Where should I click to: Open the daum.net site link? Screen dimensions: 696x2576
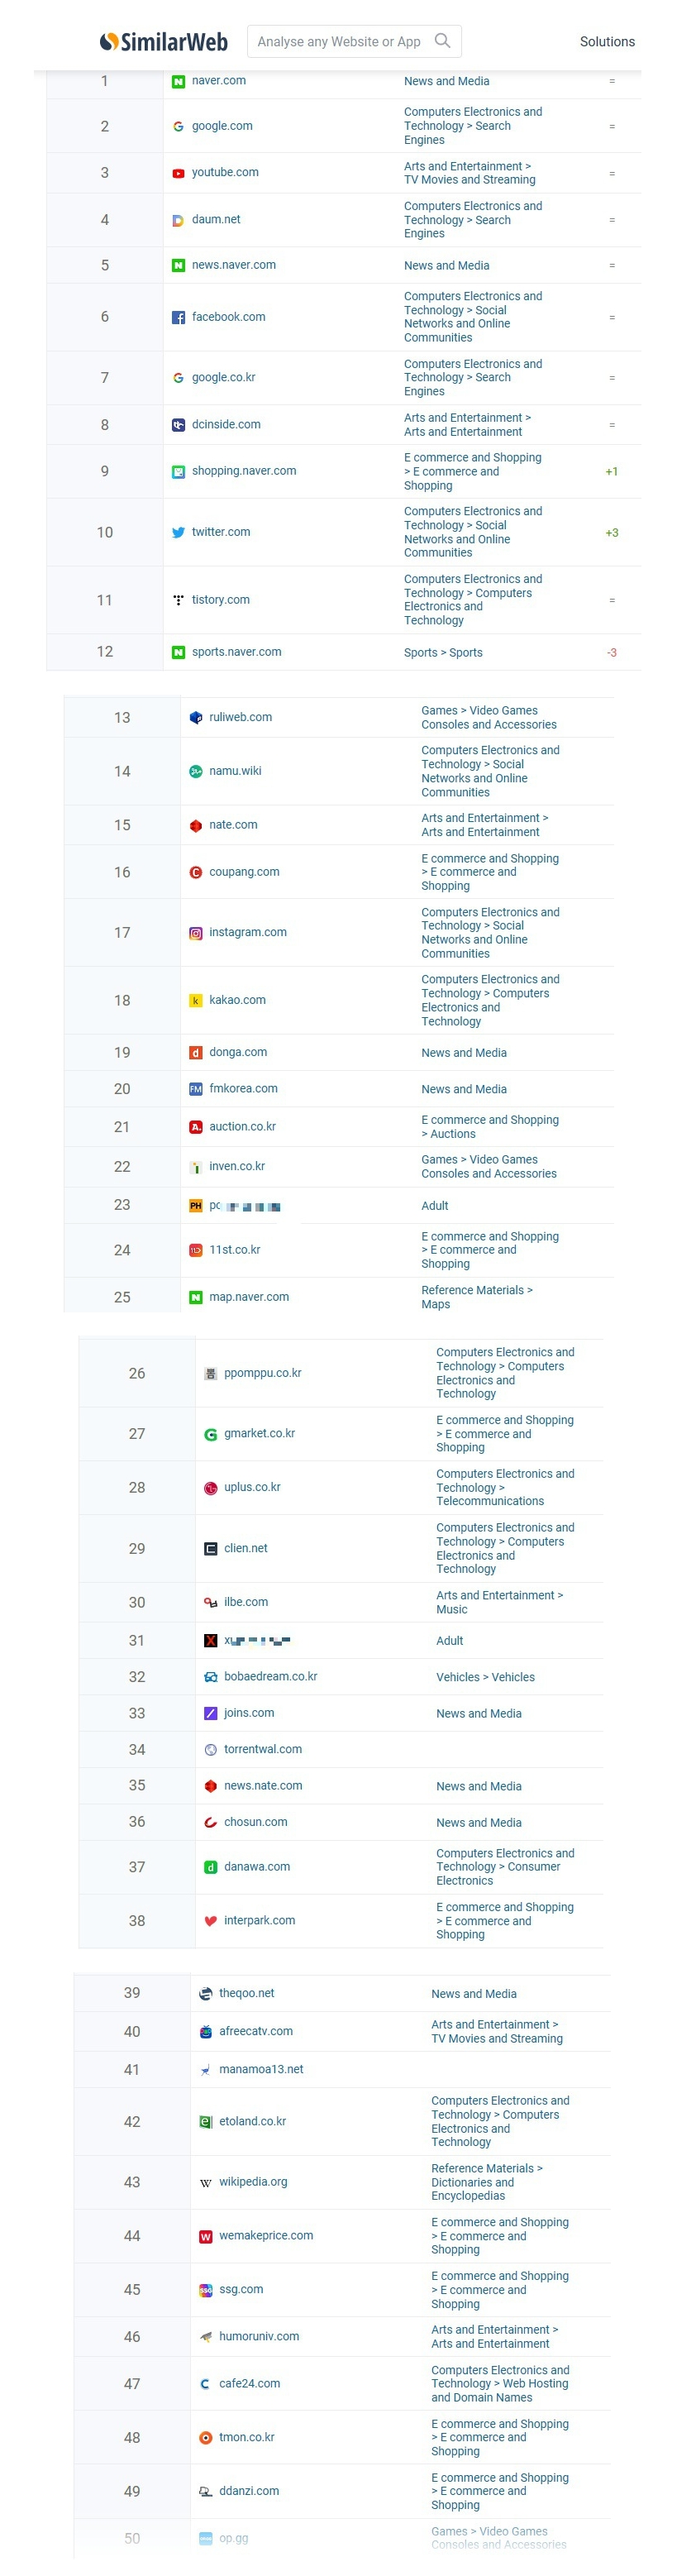click(x=216, y=220)
